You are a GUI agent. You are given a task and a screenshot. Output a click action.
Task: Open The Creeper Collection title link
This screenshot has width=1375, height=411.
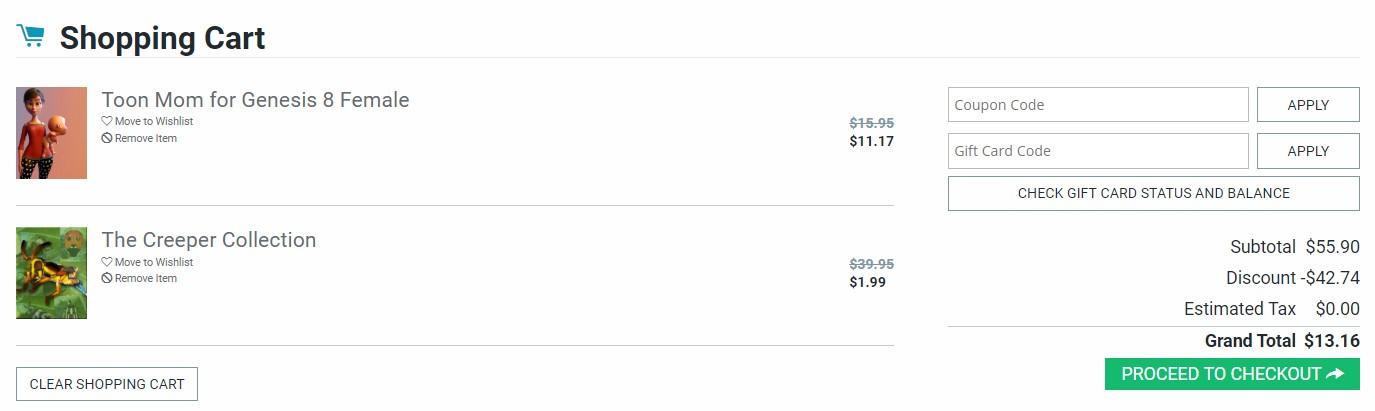pyautogui.click(x=208, y=240)
